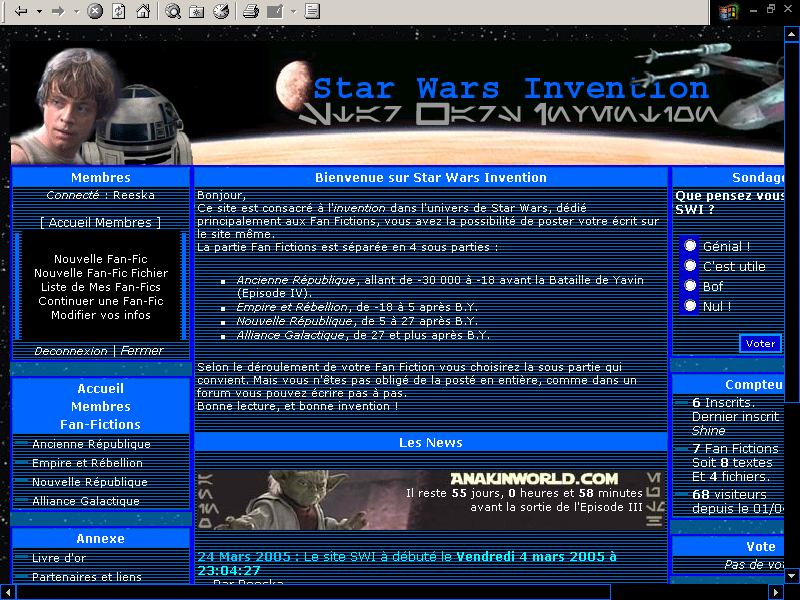Click the italic Nouvelle République link in welcome text
This screenshot has width=800, height=600.
point(294,321)
